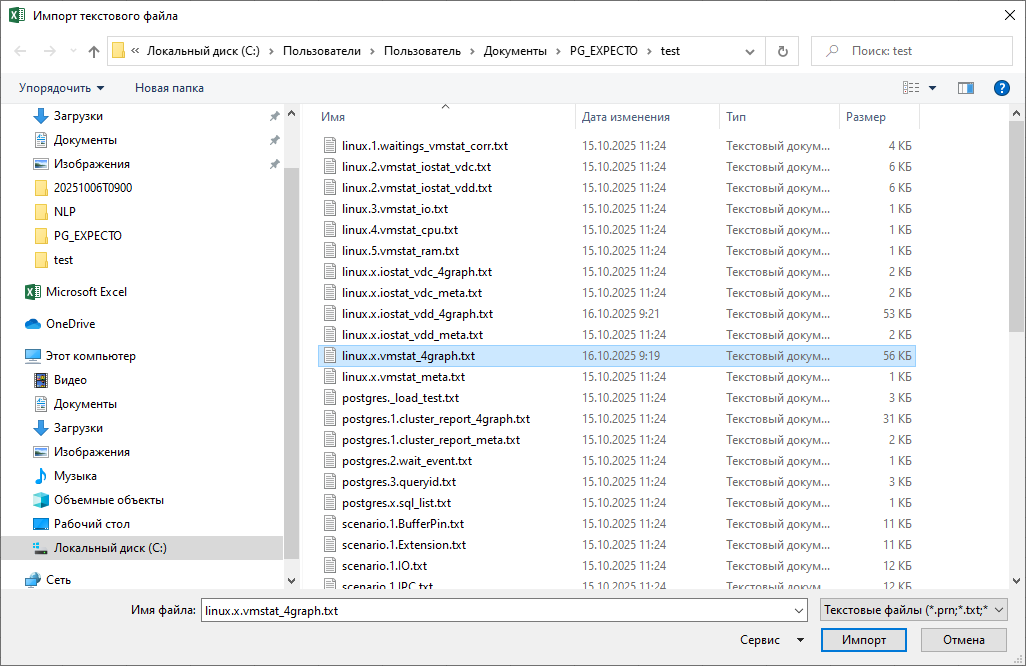Select postgres._load_test.txt file
The width and height of the screenshot is (1026, 666).
(400, 398)
